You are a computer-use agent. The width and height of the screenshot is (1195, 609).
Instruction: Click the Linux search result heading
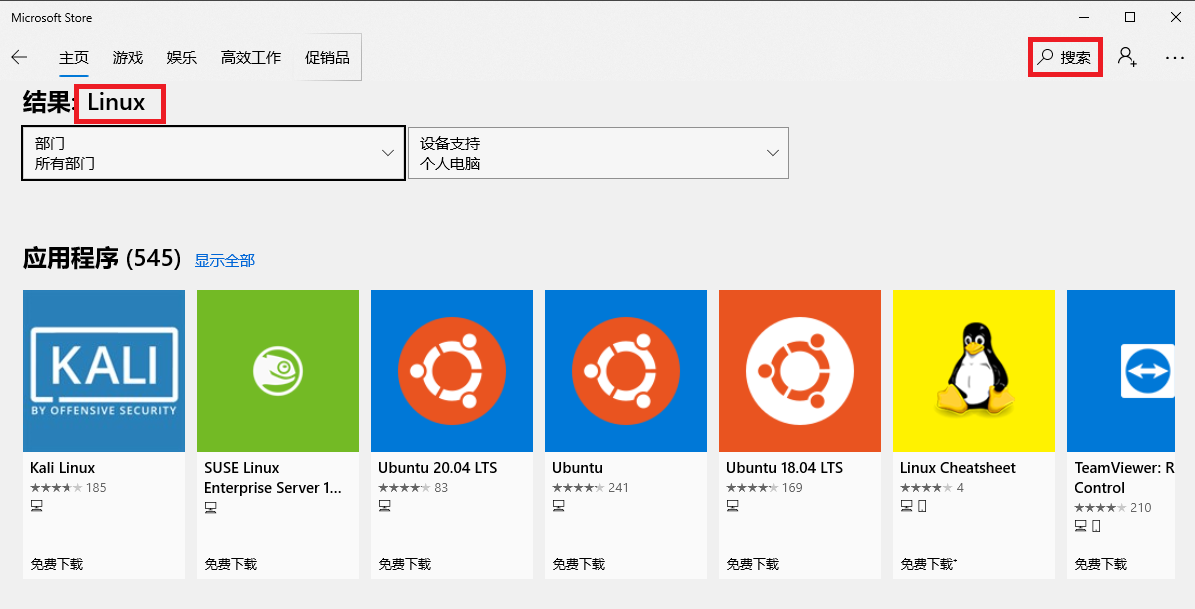pyautogui.click(x=116, y=102)
